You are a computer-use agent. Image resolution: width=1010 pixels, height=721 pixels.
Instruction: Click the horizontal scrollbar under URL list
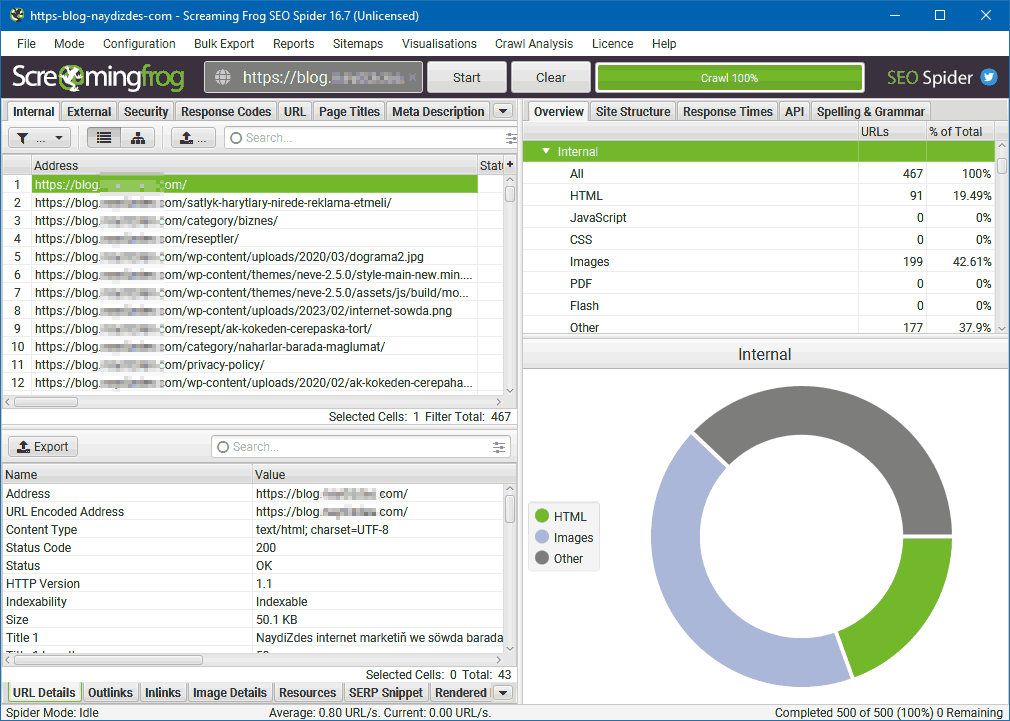(x=46, y=402)
